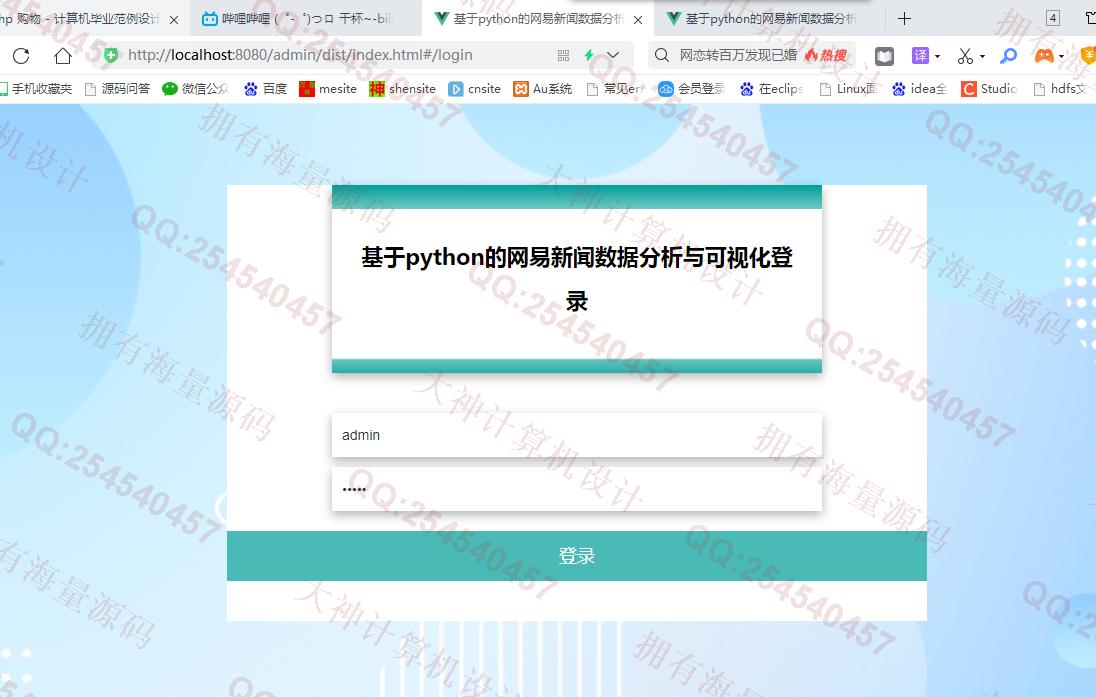Click the green shield security icon
Screen dimensions: 1096x697
click(111, 56)
